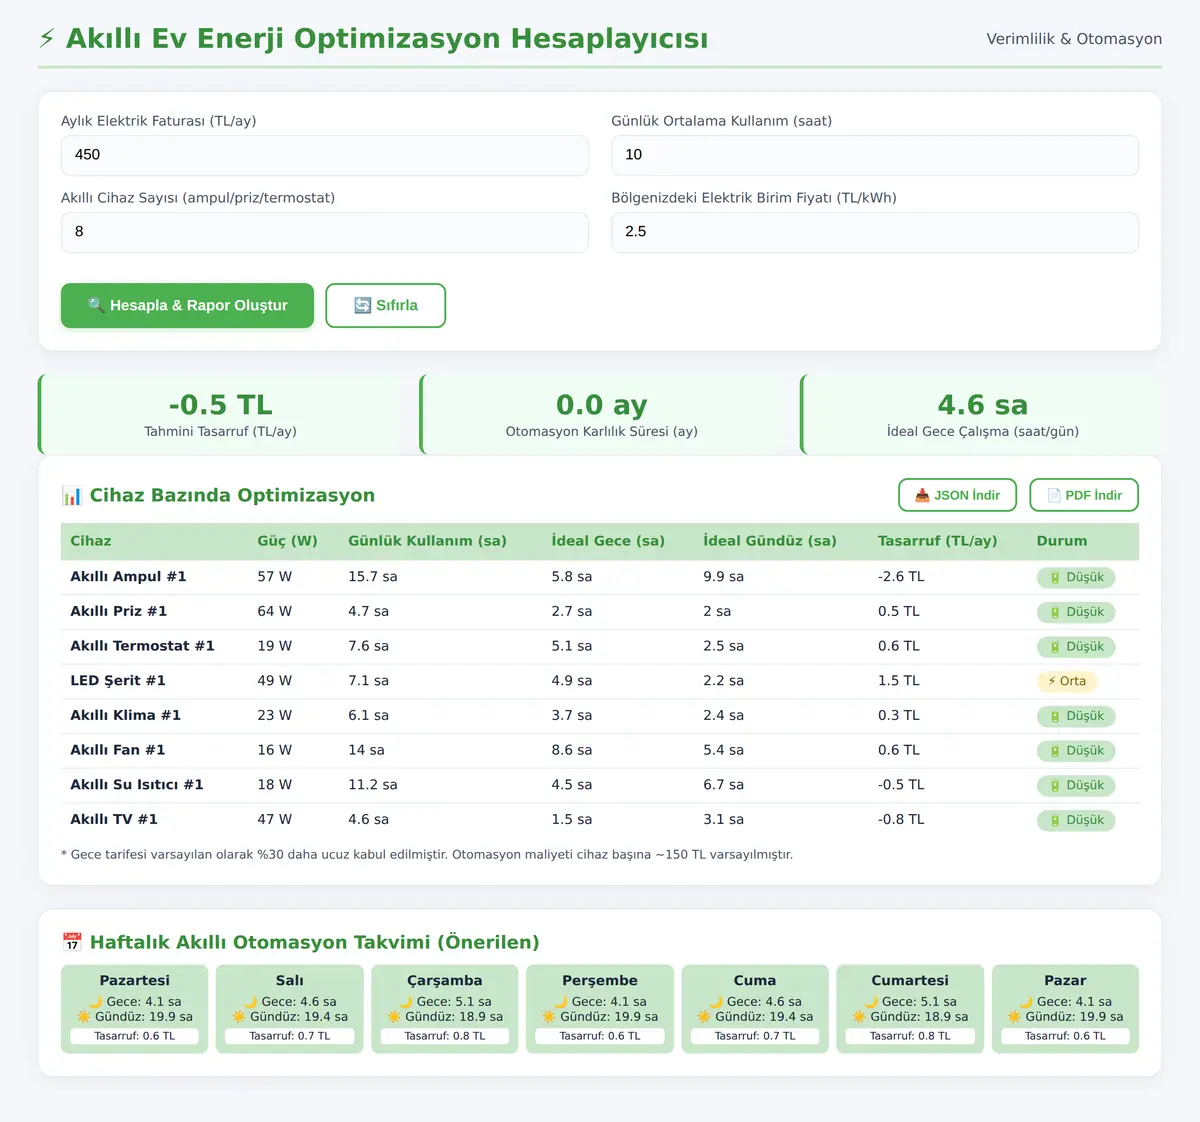1200x1122 pixels.
Task: Select the Akıllı Priz #1 row name
Action: (118, 611)
